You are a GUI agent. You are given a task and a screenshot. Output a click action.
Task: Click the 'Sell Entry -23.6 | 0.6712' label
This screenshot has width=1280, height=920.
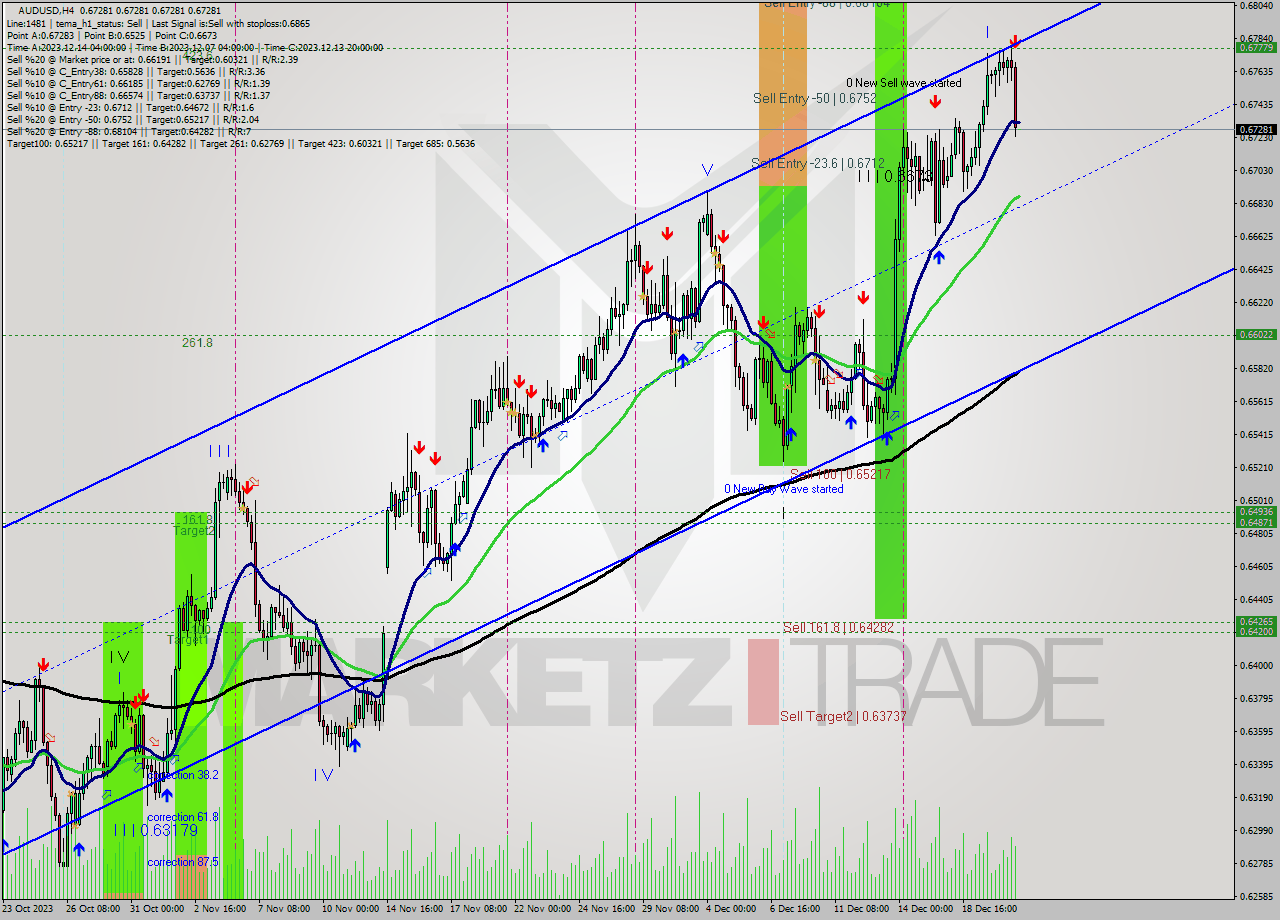pos(817,162)
